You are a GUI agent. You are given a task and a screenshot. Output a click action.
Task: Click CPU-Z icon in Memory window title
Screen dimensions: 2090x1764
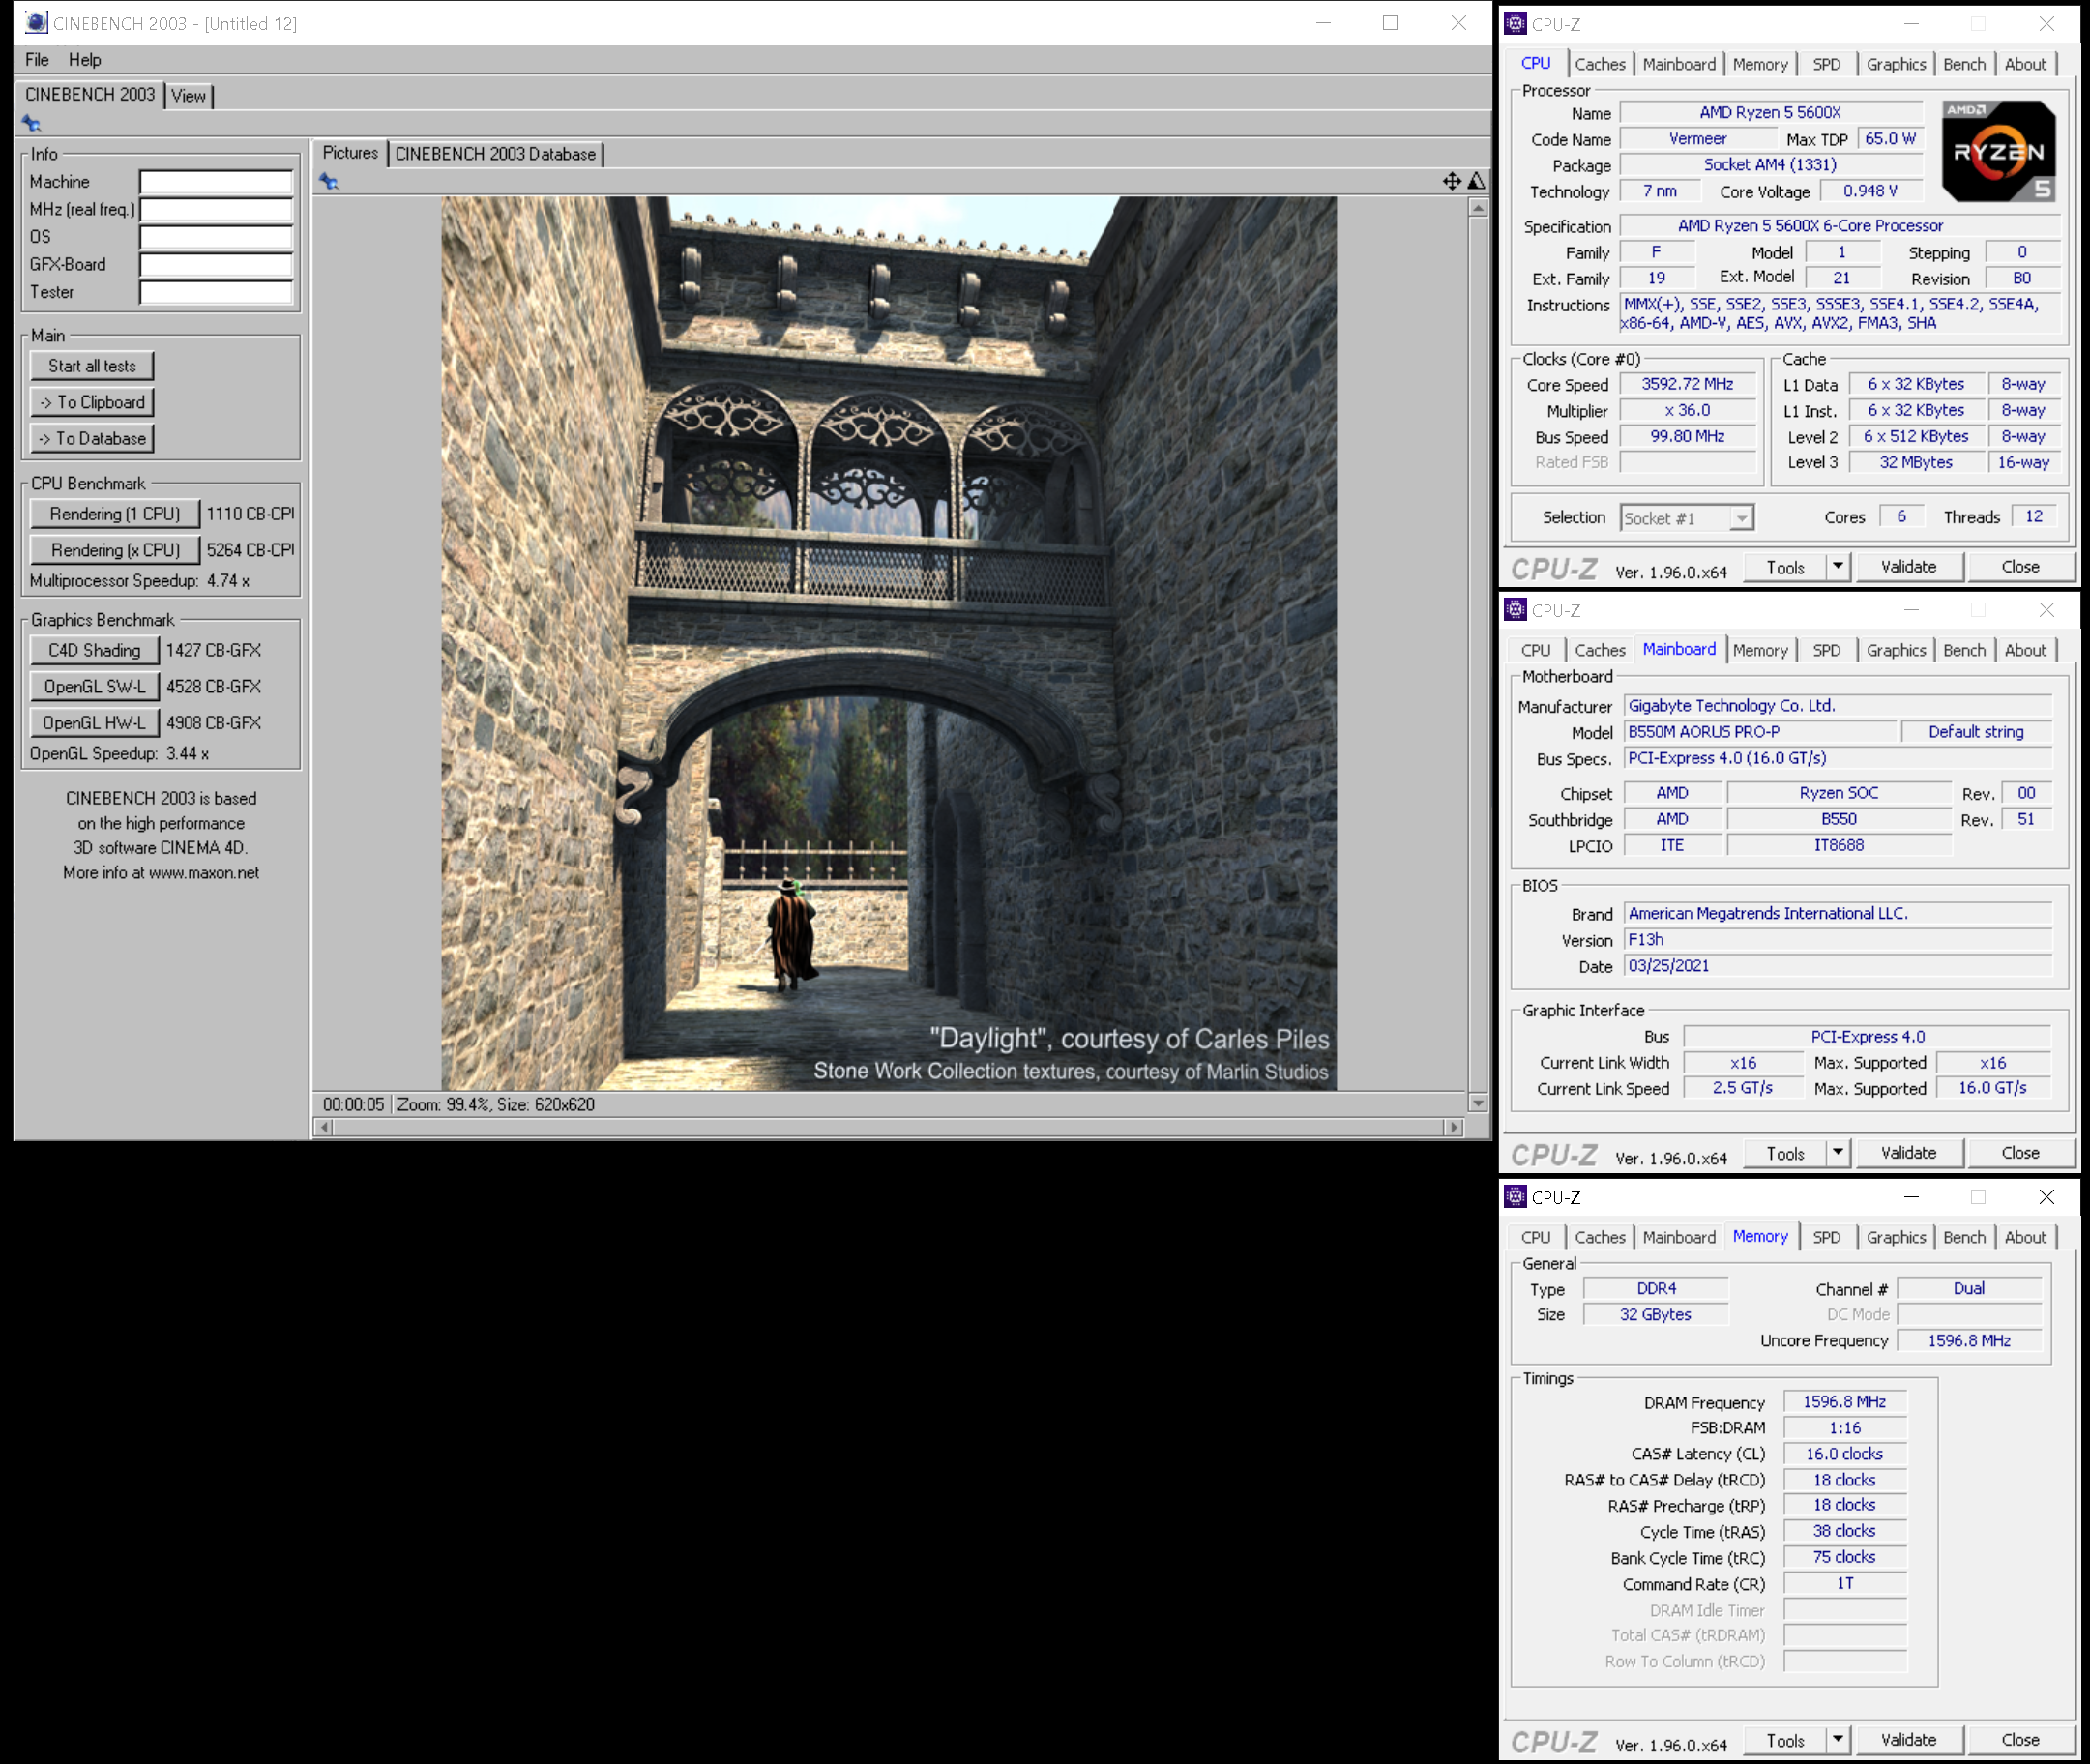point(1516,1196)
